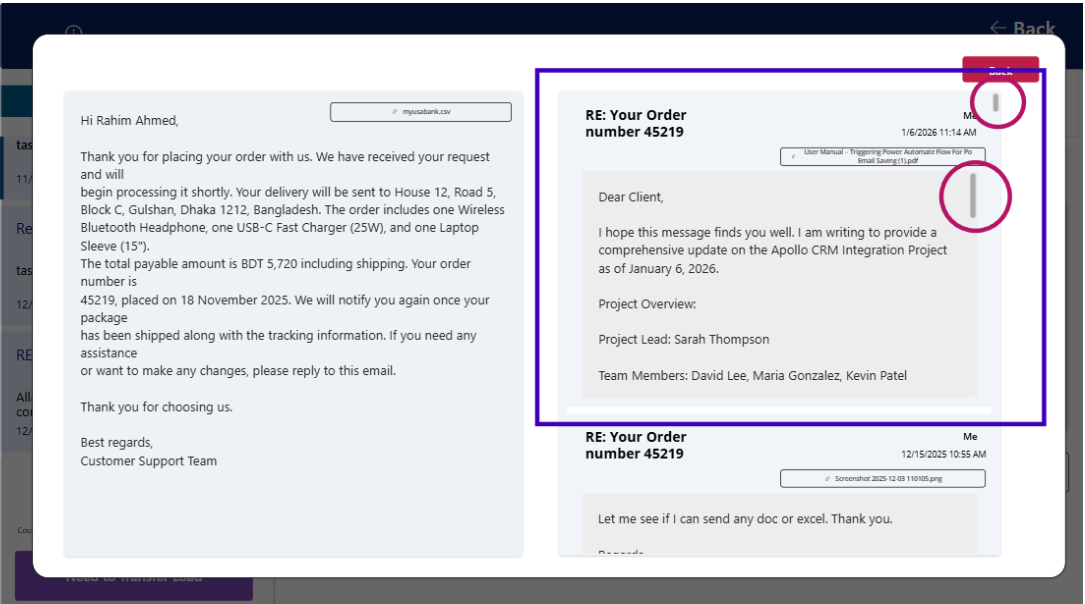1085x604 pixels.
Task: Open the Screenshot 2025-12-03 PNG attachment
Action: click(882, 479)
